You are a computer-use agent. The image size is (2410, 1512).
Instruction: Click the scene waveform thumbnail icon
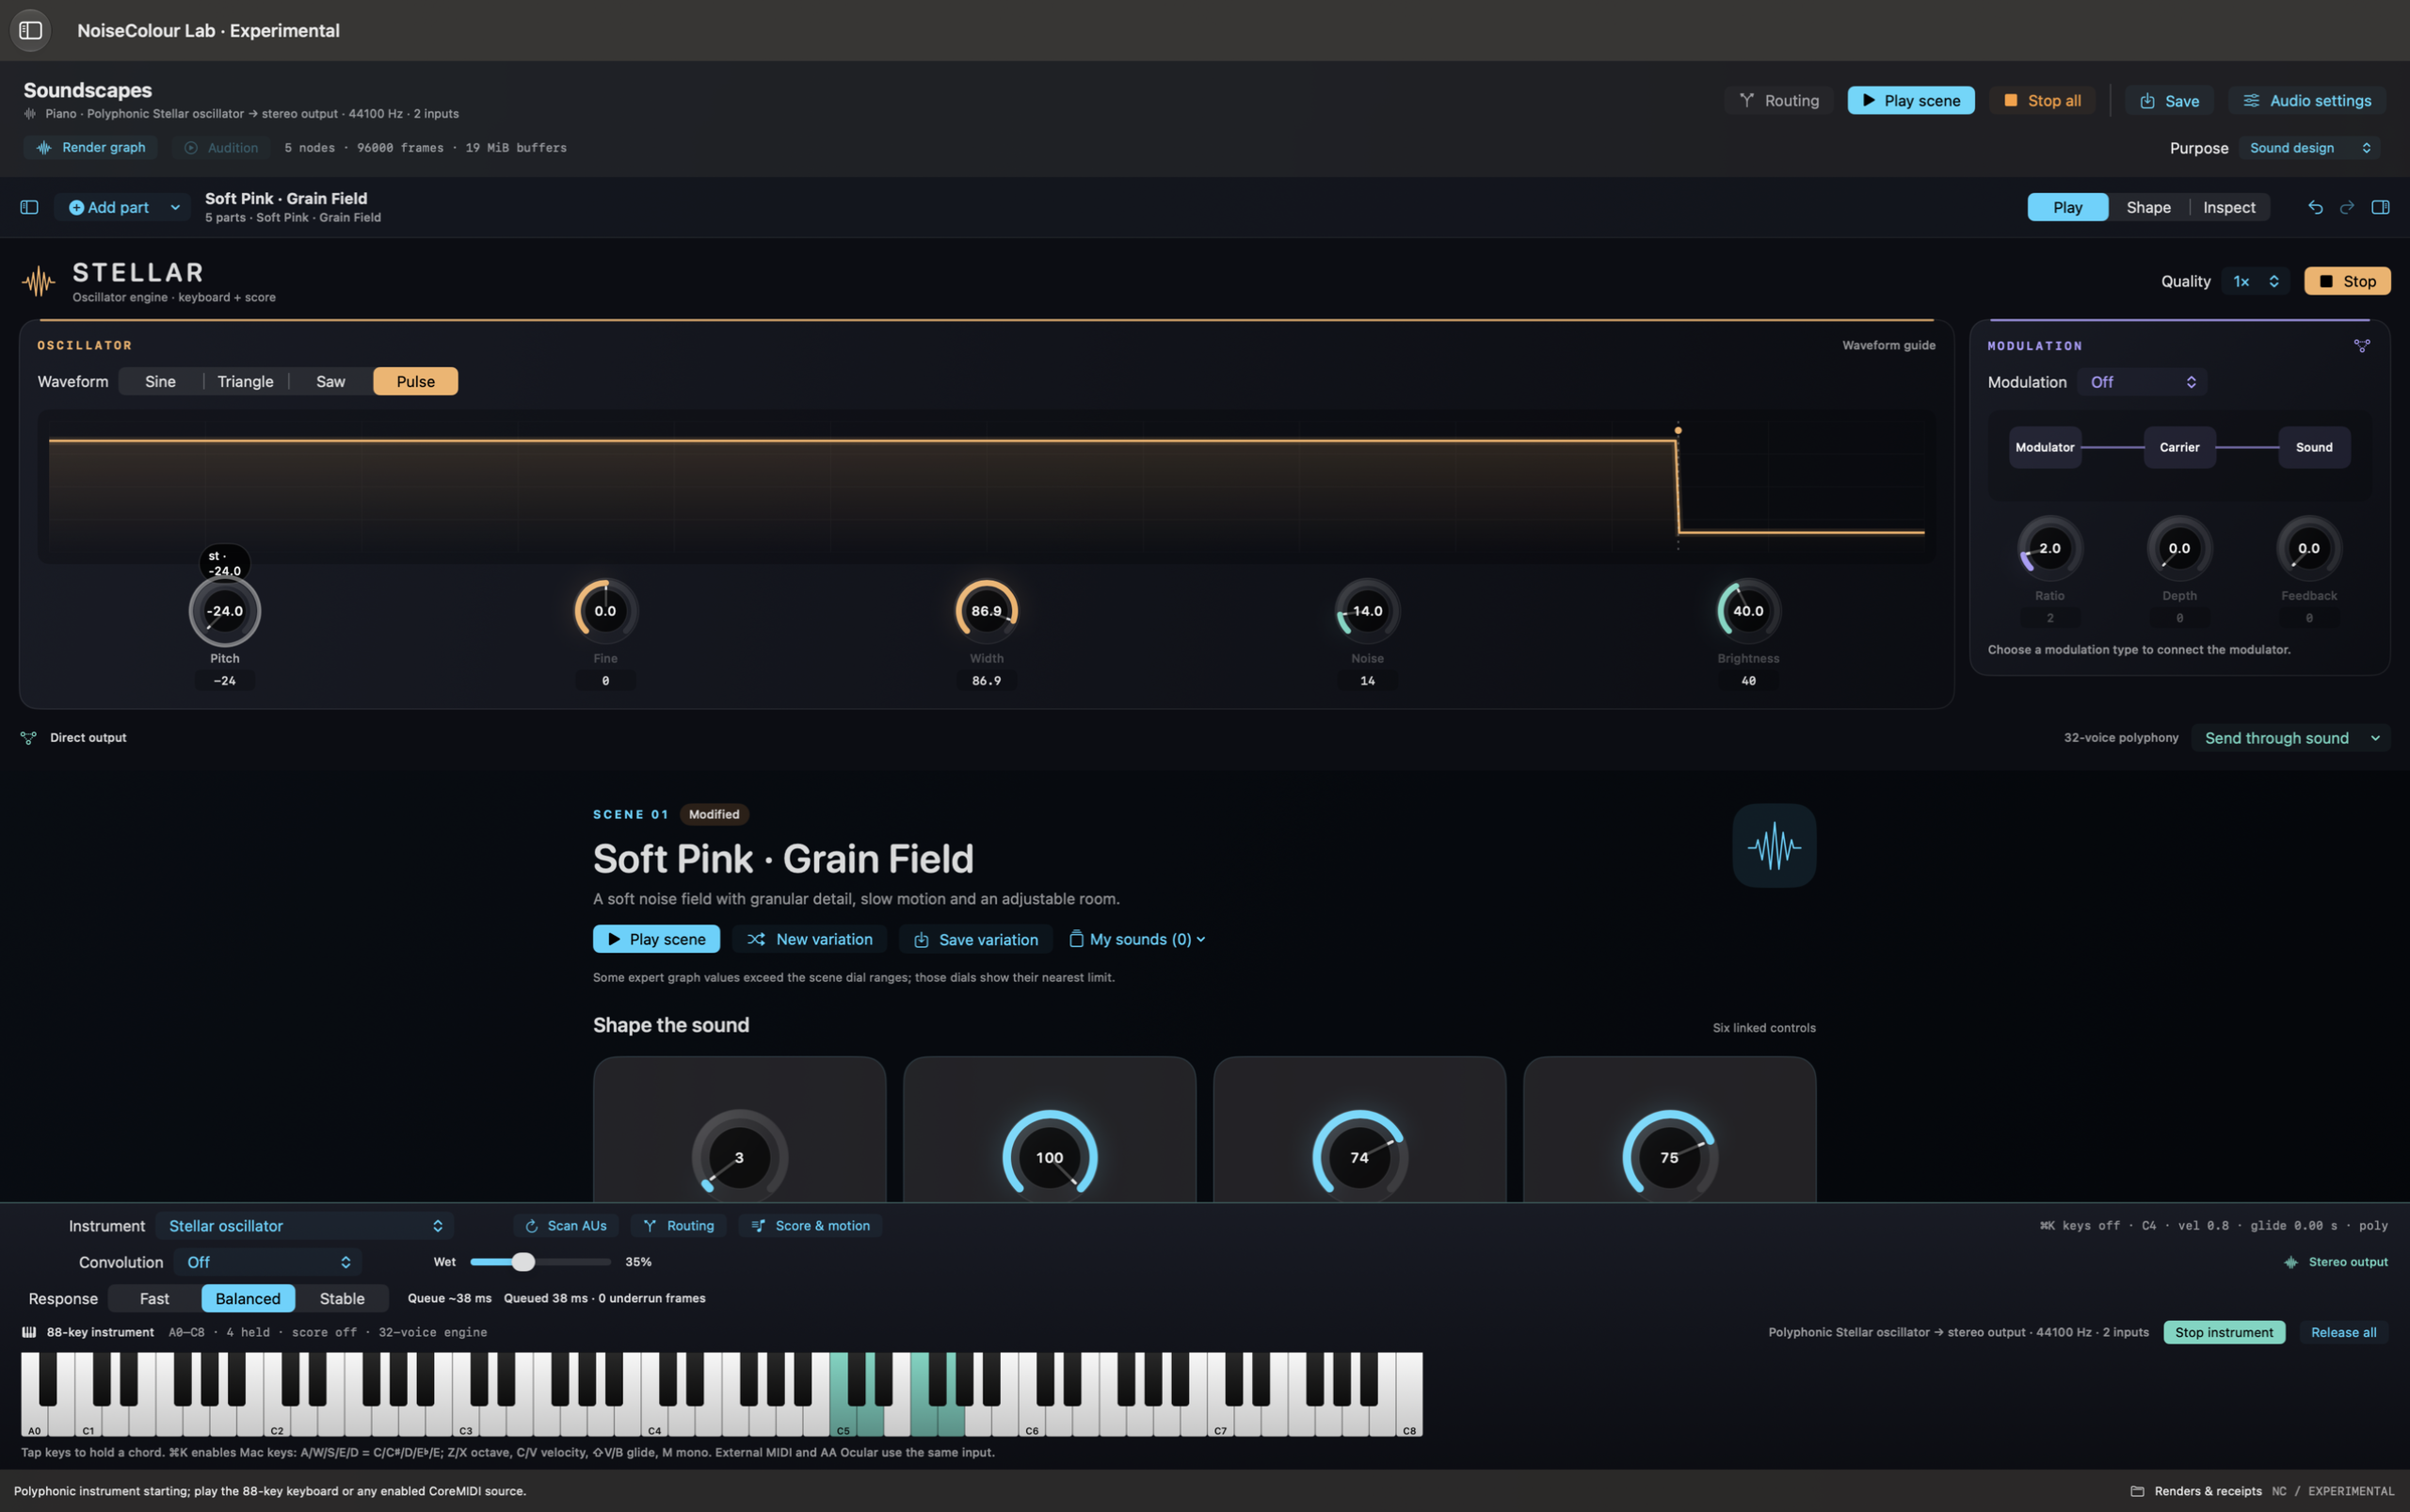pyautogui.click(x=1774, y=846)
